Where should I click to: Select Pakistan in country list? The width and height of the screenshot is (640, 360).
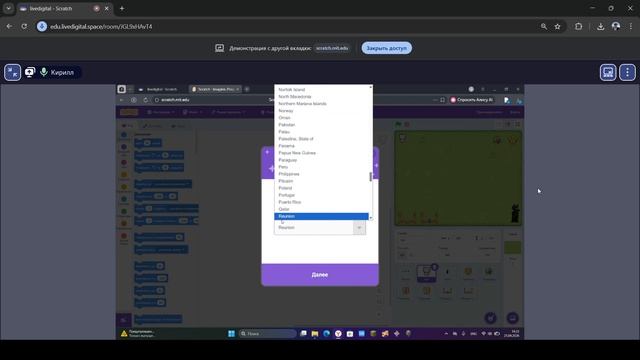(321, 124)
